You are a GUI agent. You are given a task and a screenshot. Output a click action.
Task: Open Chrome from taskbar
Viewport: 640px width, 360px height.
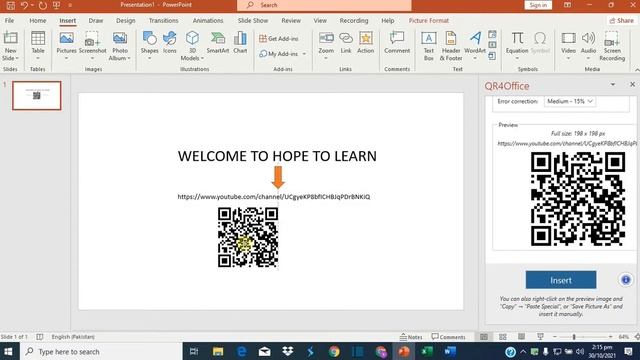(x=334, y=351)
